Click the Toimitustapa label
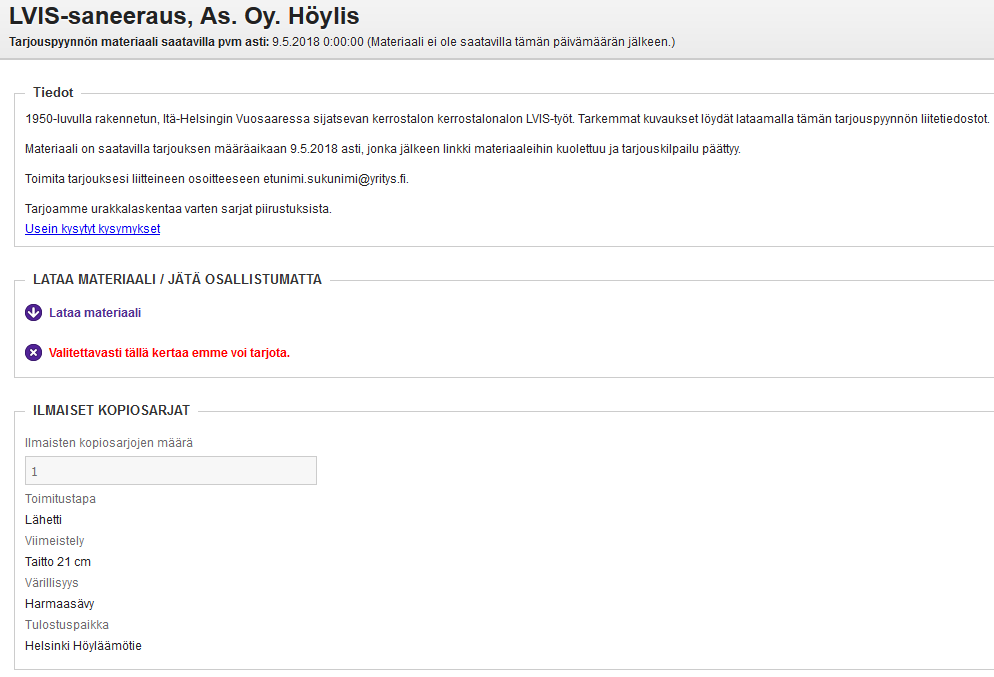This screenshot has height=677, width=994. [x=60, y=499]
